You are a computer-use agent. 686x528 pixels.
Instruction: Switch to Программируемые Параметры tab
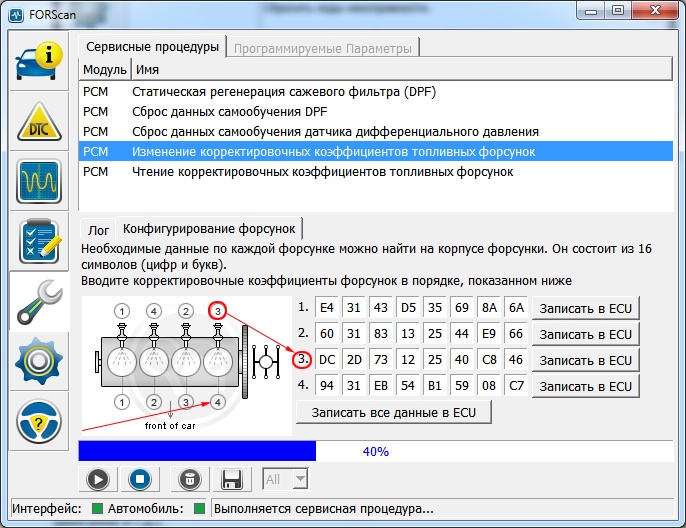323,48
